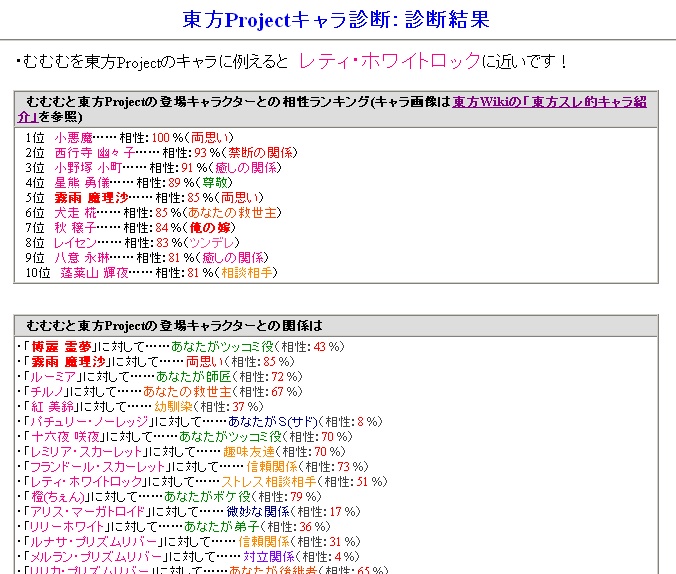Viewport: 676px width, 574px height.
Task: Click 両思い in the 小悪魔 row
Action: click(x=209, y=138)
